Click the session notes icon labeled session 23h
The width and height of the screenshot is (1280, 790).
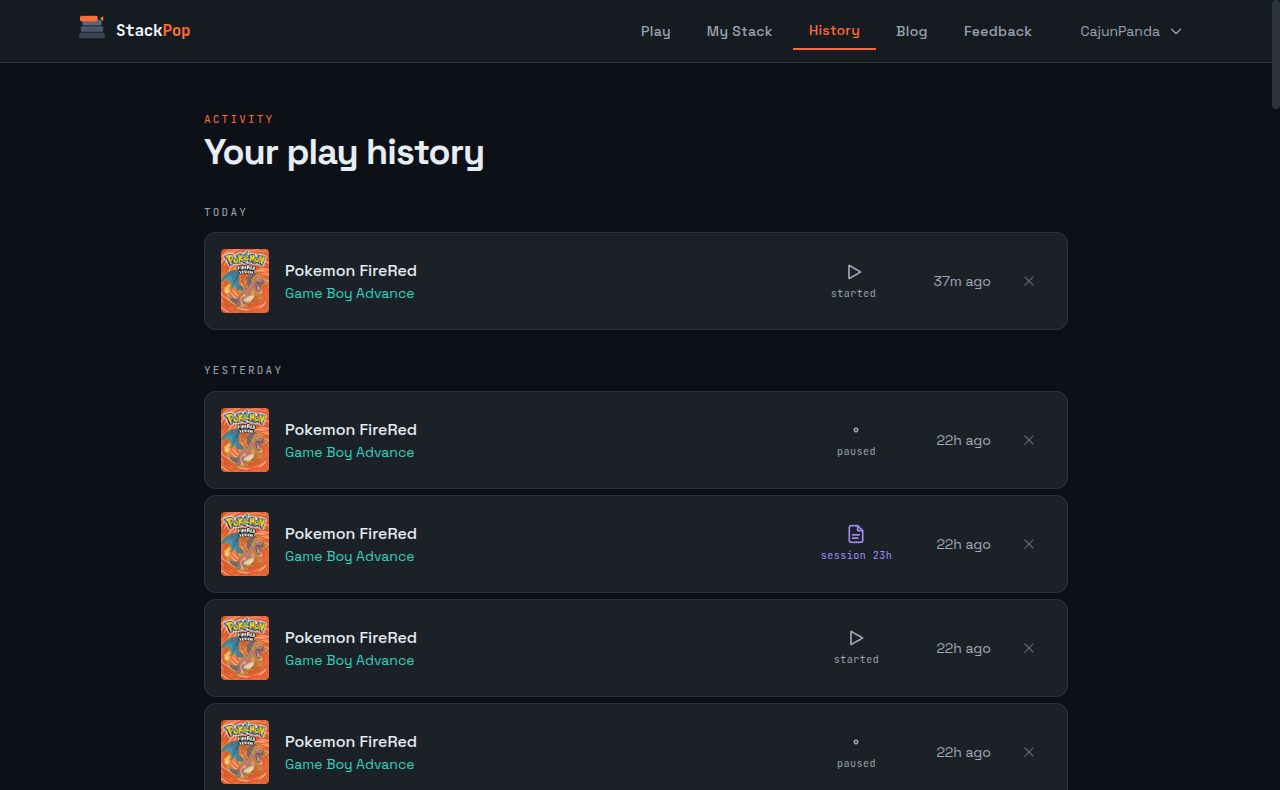coord(856,534)
